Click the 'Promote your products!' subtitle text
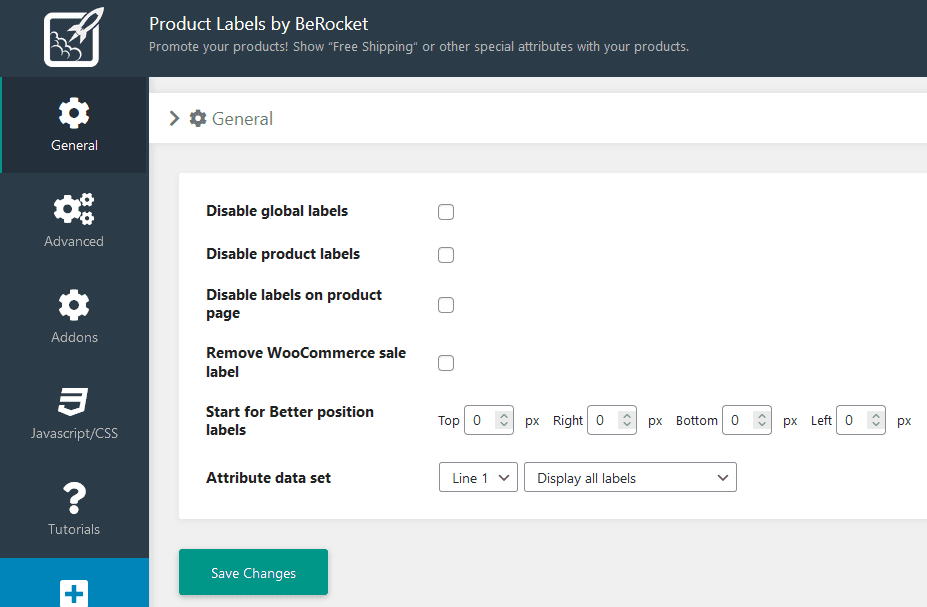 pos(419,47)
